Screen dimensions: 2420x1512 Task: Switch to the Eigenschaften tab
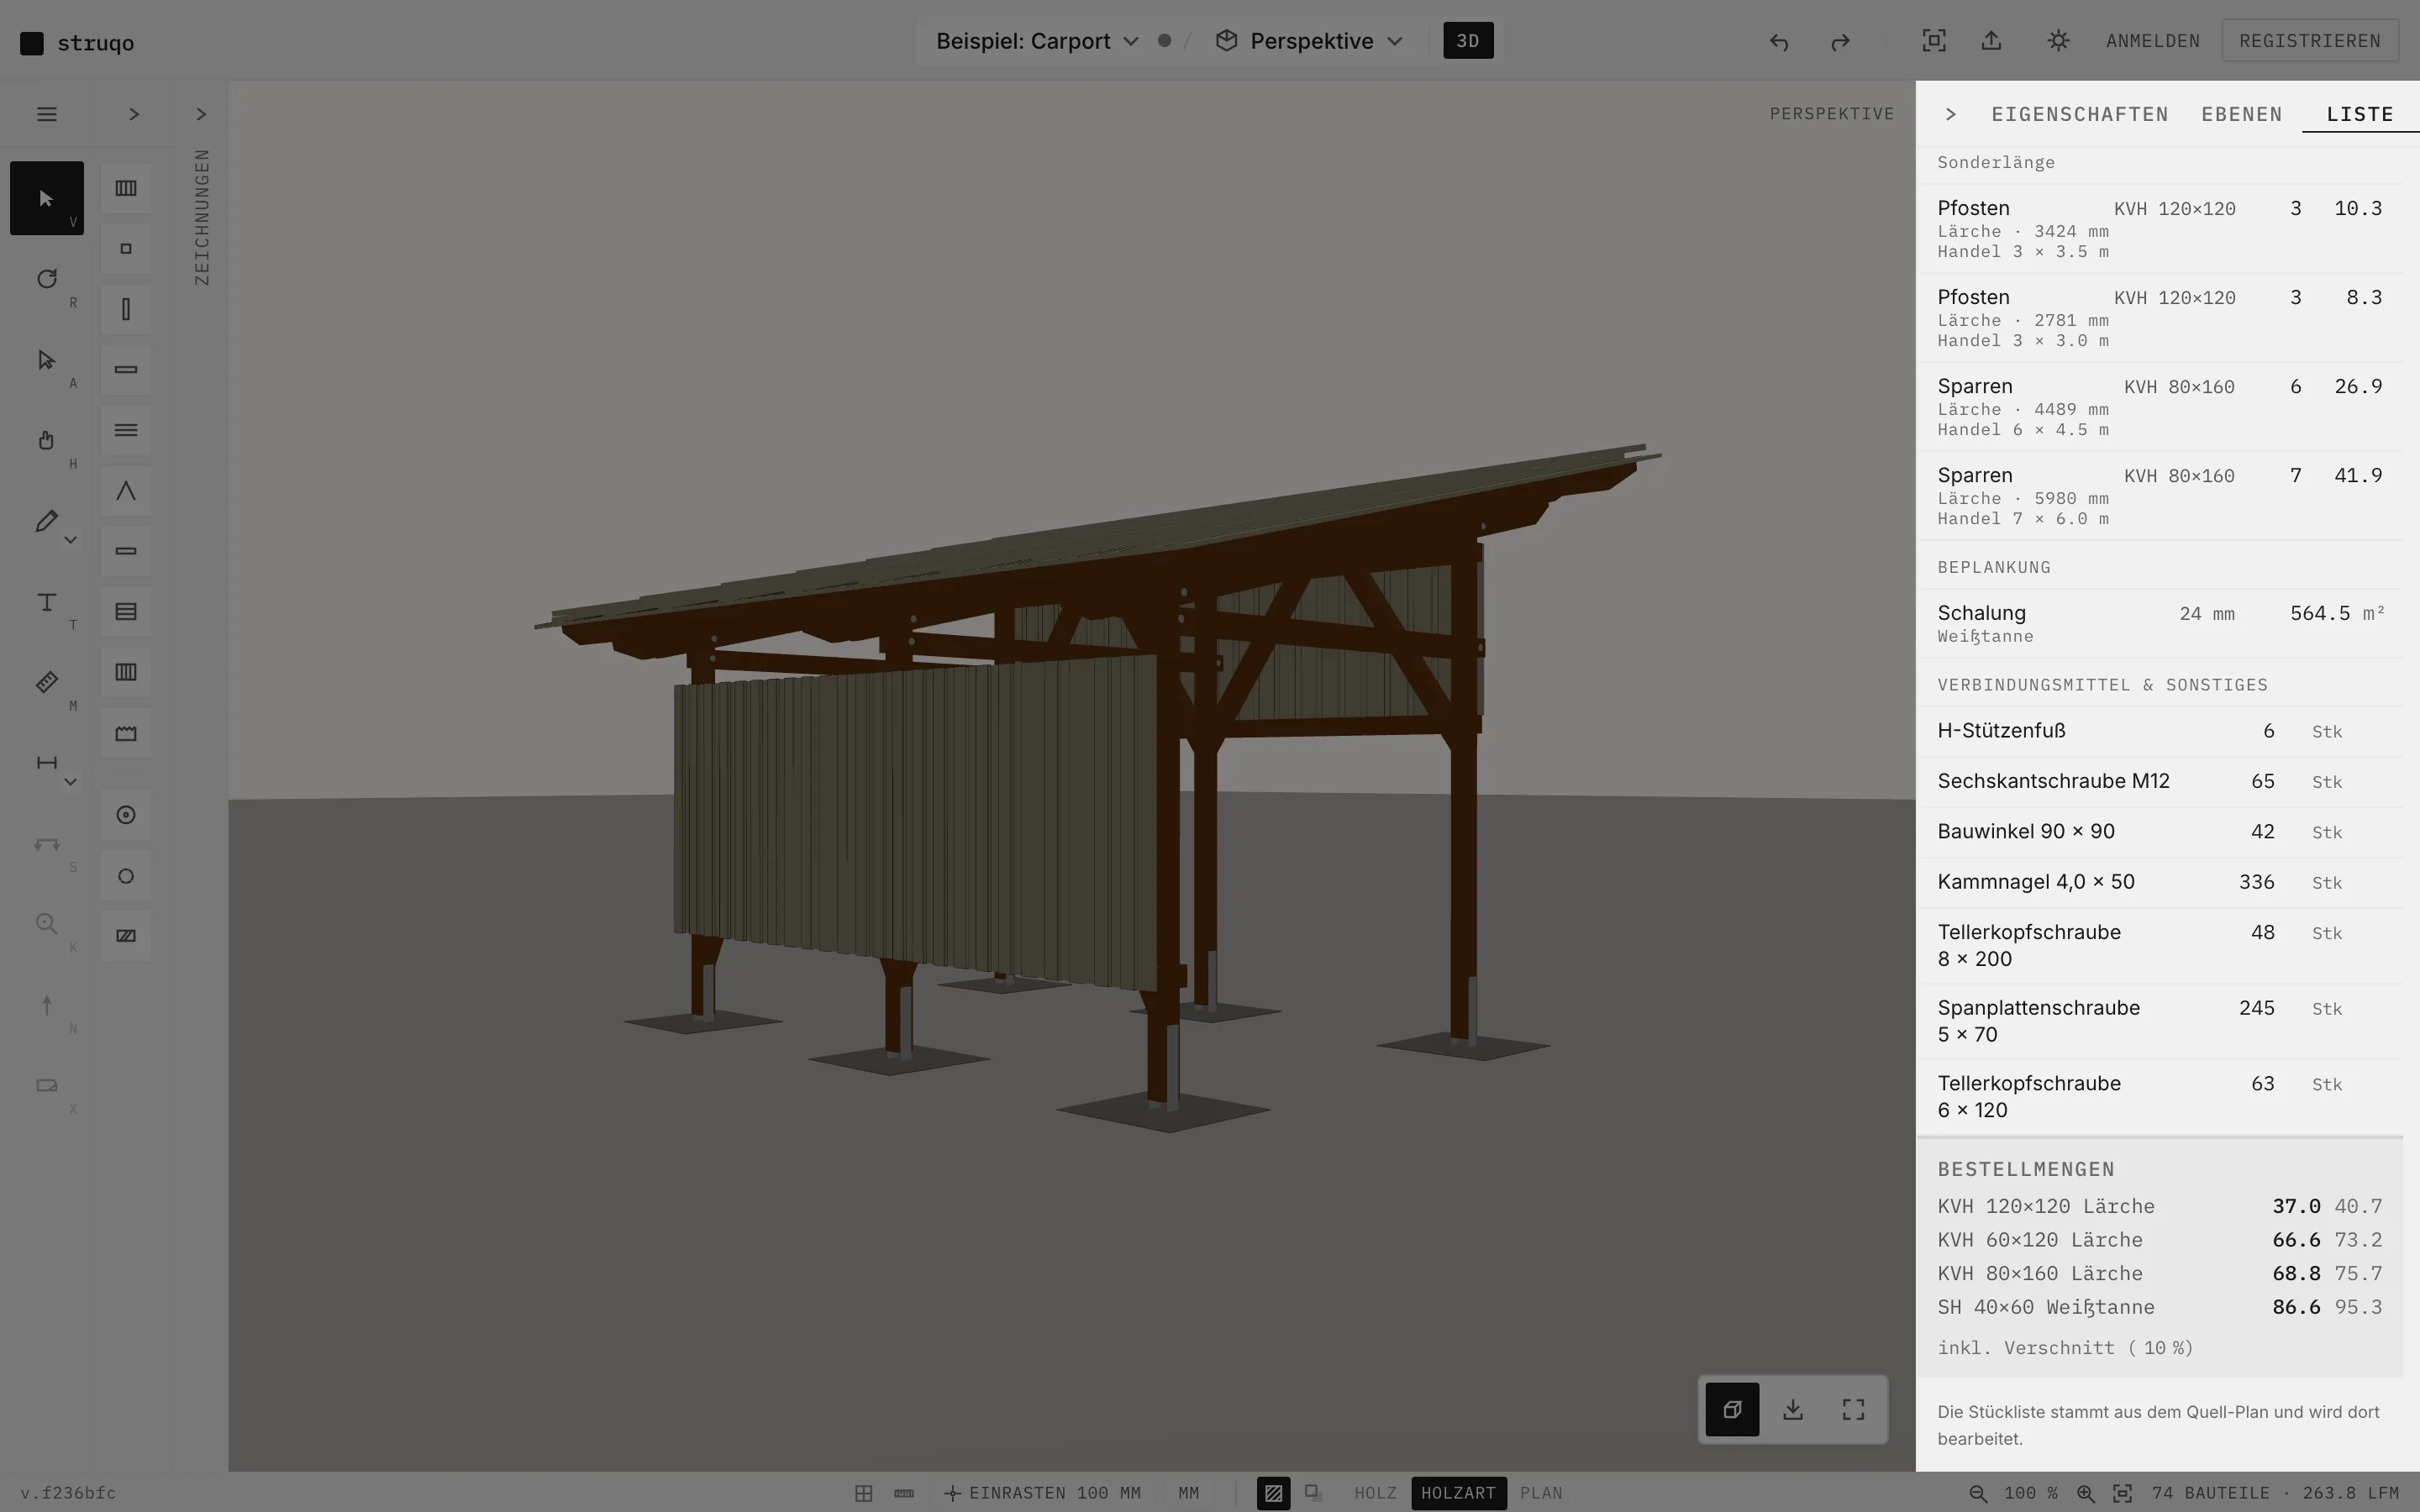coord(2079,114)
